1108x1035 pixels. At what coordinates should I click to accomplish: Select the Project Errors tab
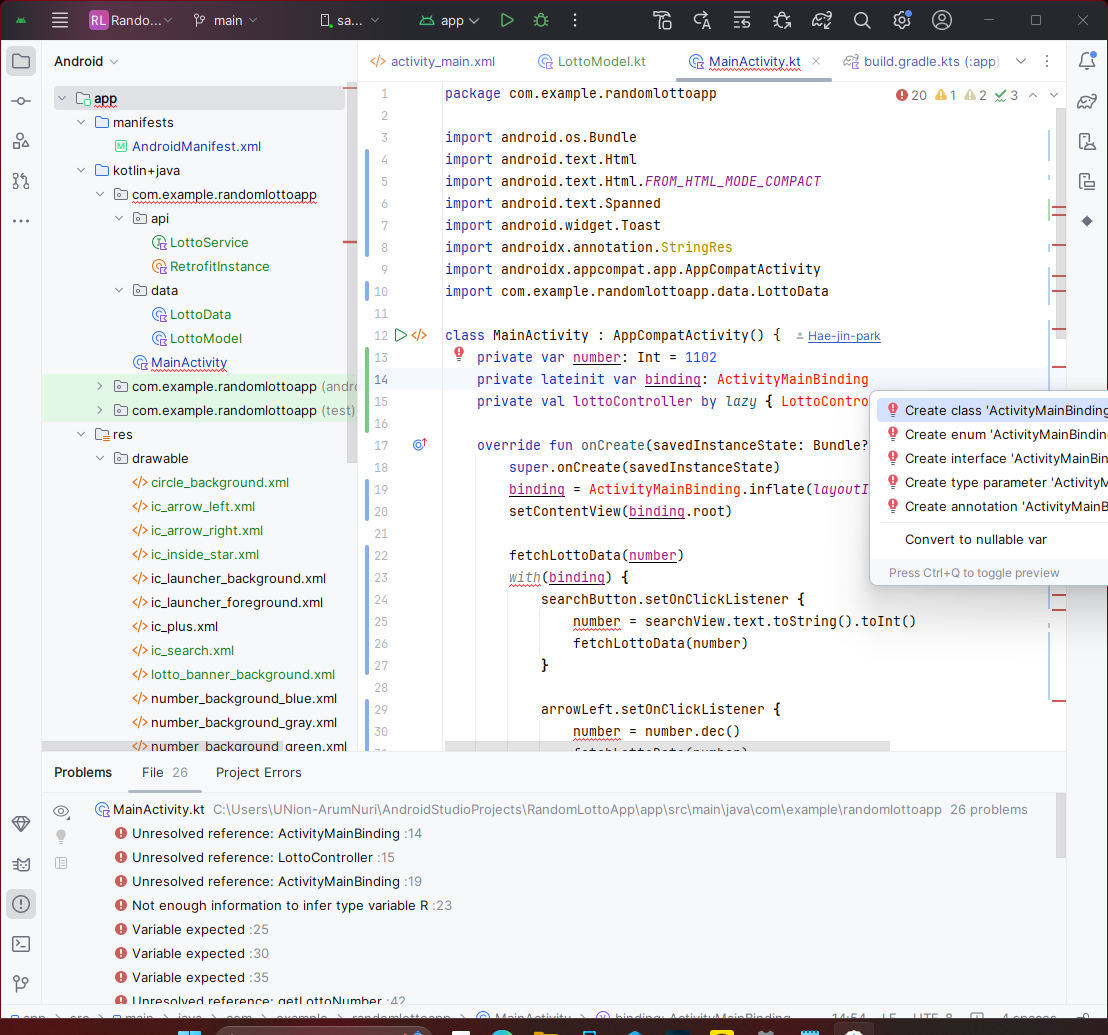point(259,772)
